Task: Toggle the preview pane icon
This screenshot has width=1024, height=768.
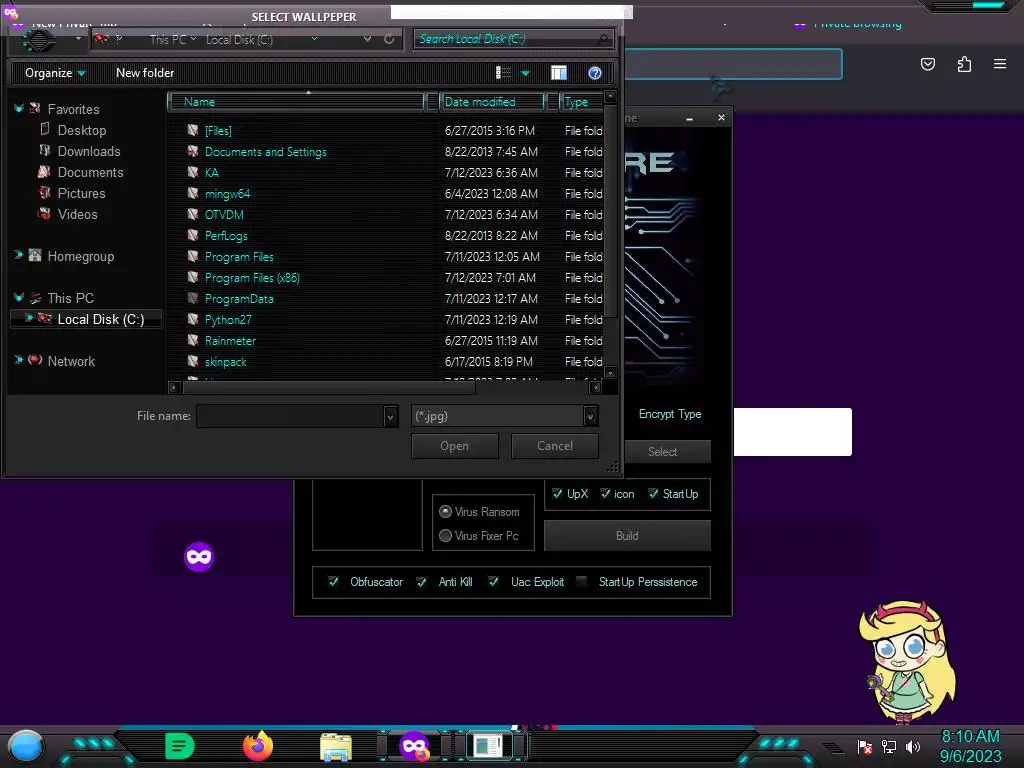Action: pos(558,72)
